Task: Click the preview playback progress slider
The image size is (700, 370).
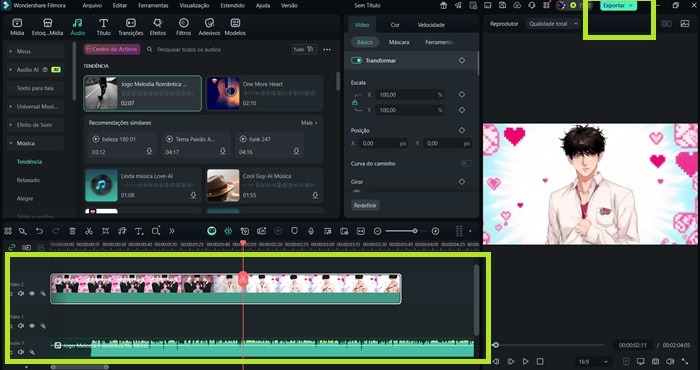Action: (549, 345)
